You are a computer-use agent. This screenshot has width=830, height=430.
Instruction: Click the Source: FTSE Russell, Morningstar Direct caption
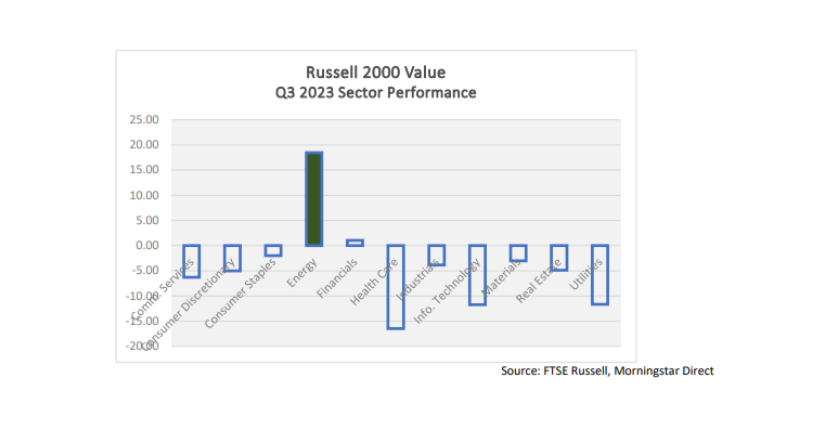click(x=607, y=371)
